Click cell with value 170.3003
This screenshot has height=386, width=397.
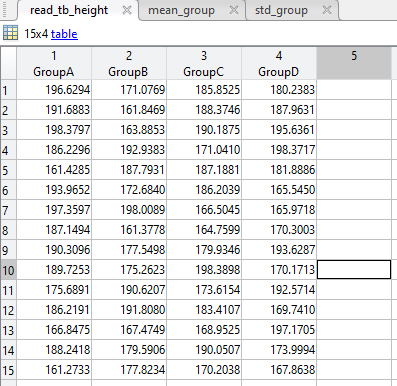tap(279, 230)
